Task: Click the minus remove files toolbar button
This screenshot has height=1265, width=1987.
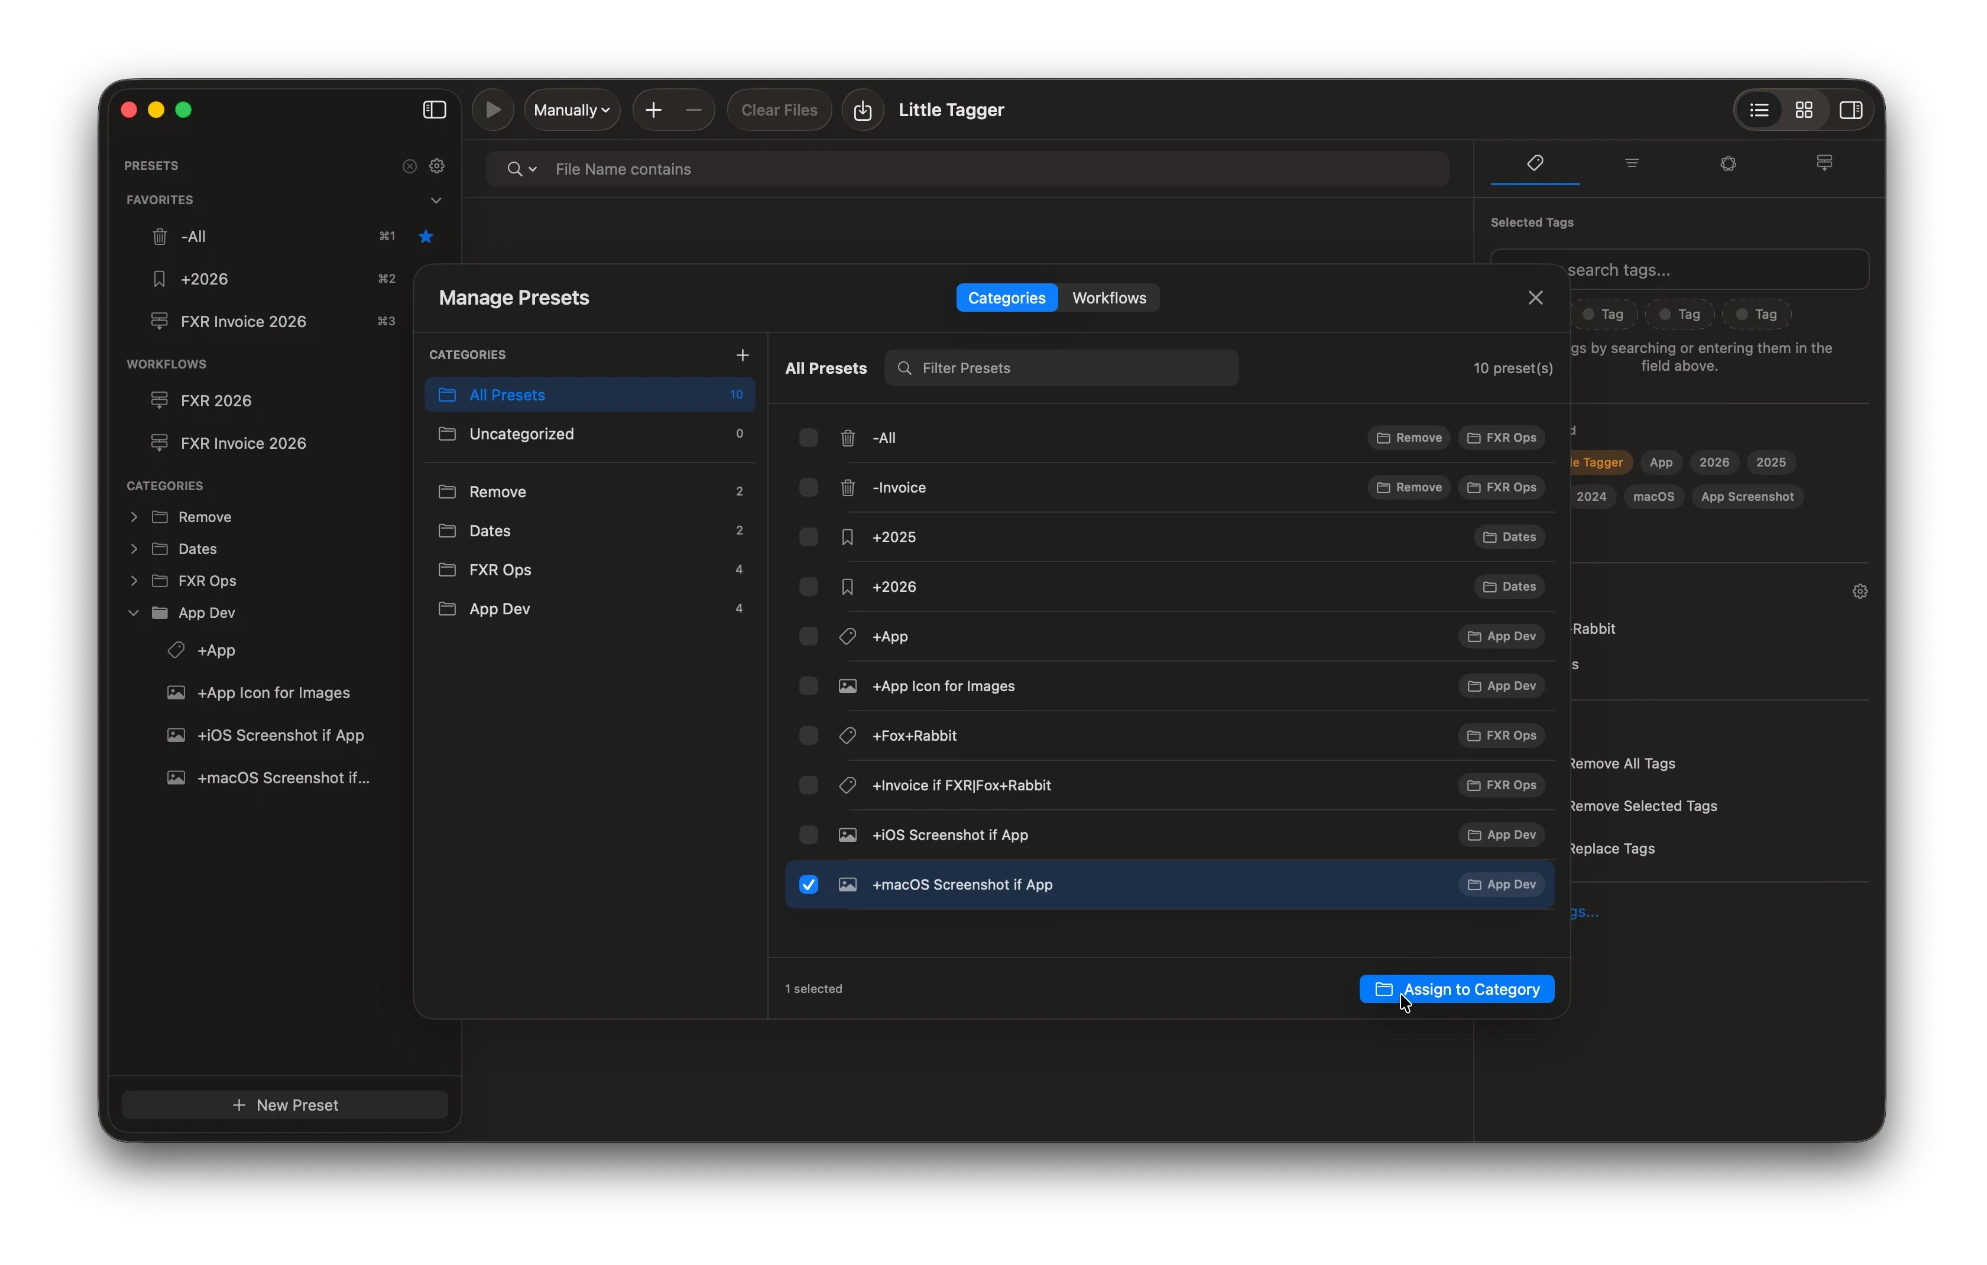Action: point(694,110)
